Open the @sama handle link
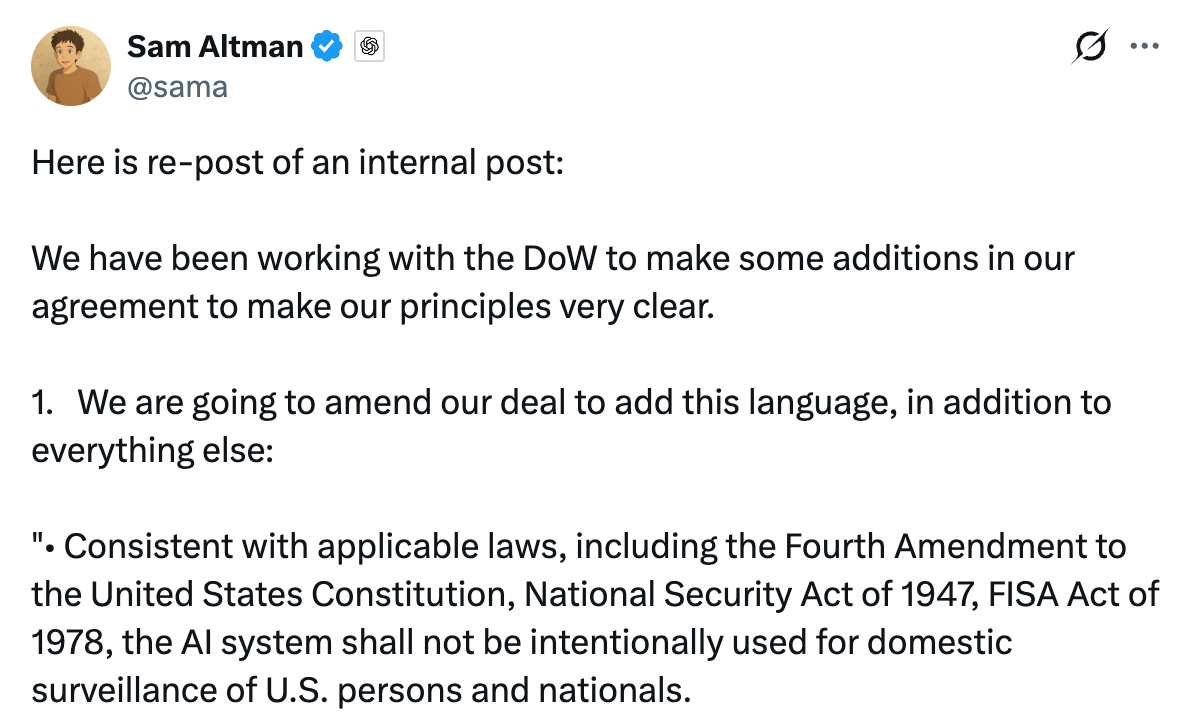 (177, 87)
